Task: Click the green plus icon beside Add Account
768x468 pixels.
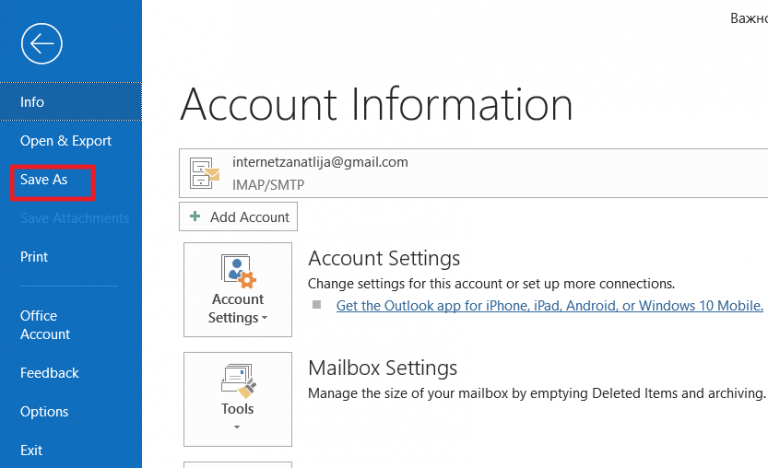Action: [x=195, y=216]
